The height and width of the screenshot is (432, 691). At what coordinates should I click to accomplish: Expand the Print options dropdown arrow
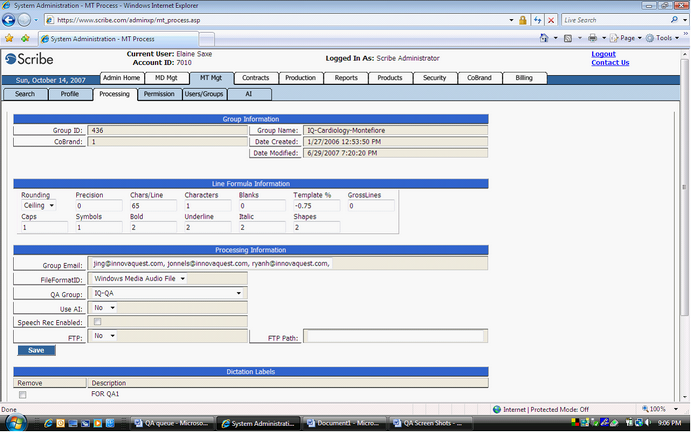[x=604, y=38]
